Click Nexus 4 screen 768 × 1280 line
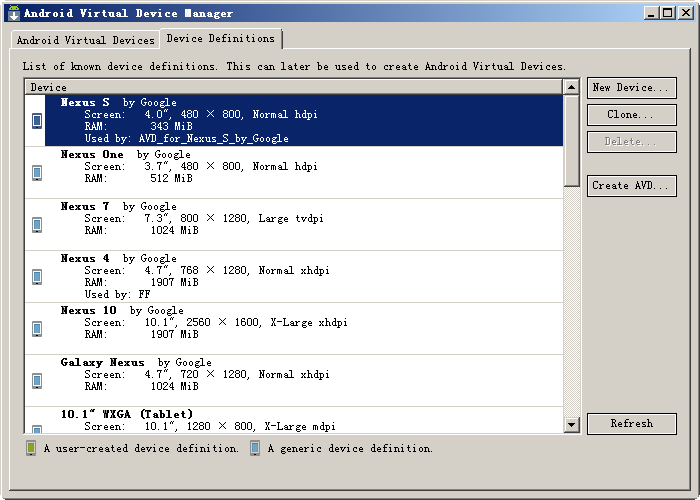This screenshot has width=700, height=500. coord(207,271)
